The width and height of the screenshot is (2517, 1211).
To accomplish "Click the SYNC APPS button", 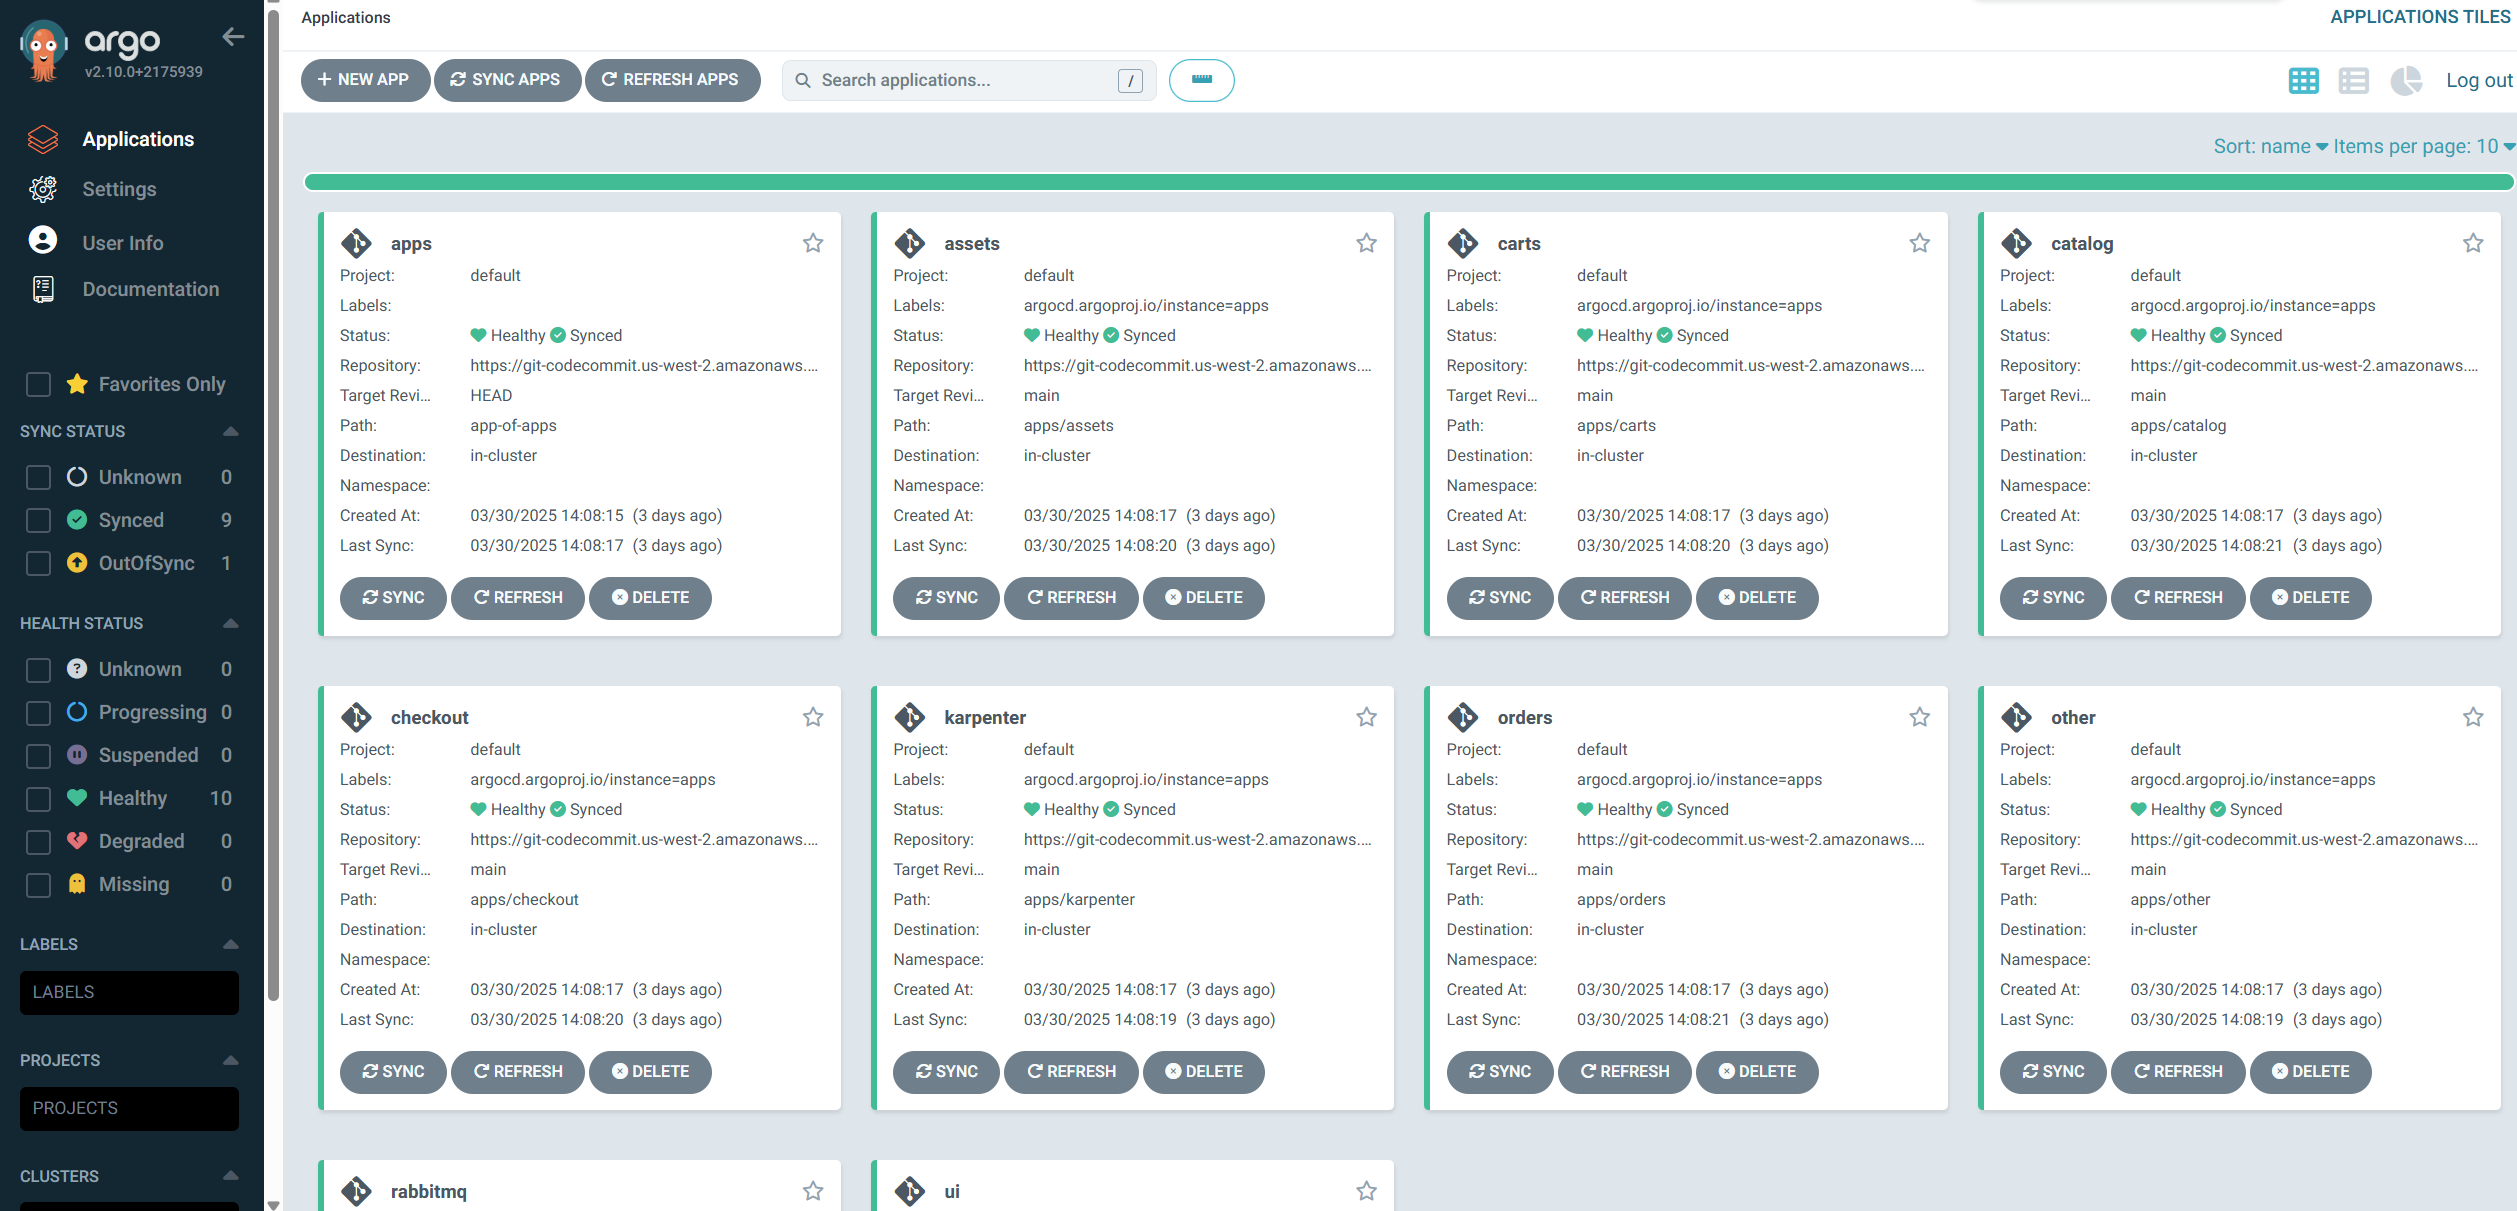I will click(507, 80).
